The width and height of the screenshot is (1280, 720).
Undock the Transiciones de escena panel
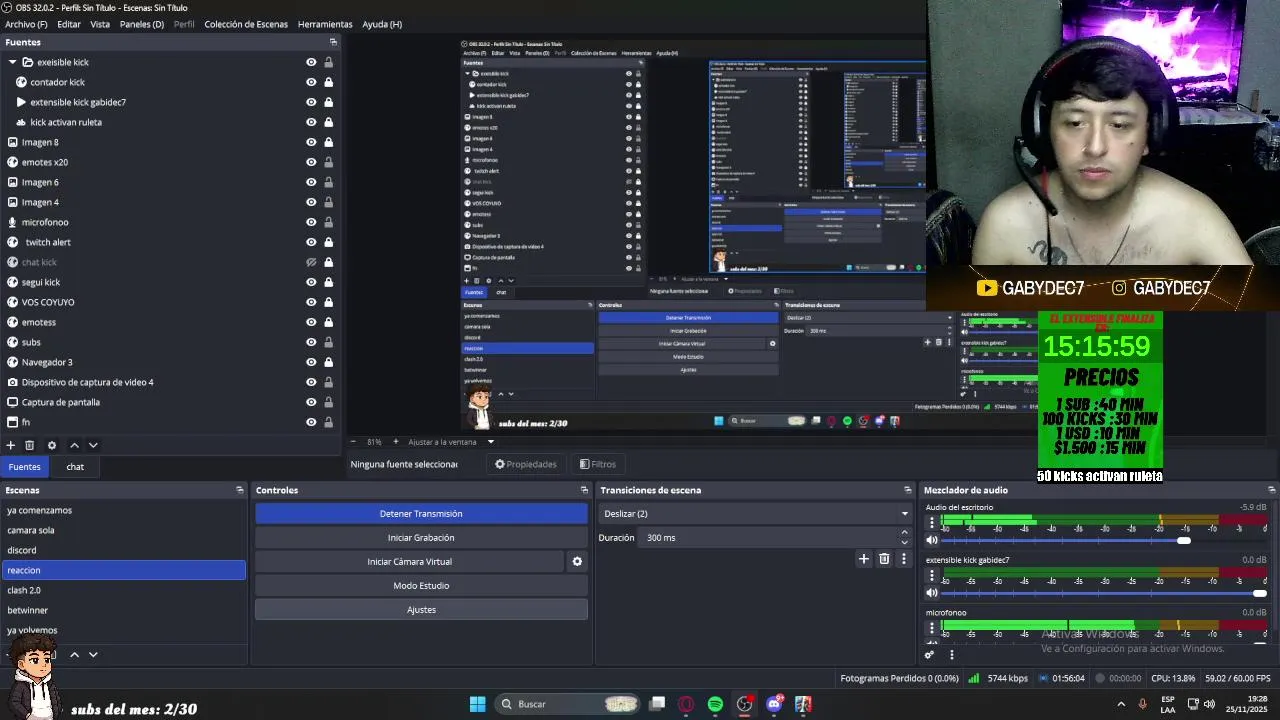(x=908, y=490)
